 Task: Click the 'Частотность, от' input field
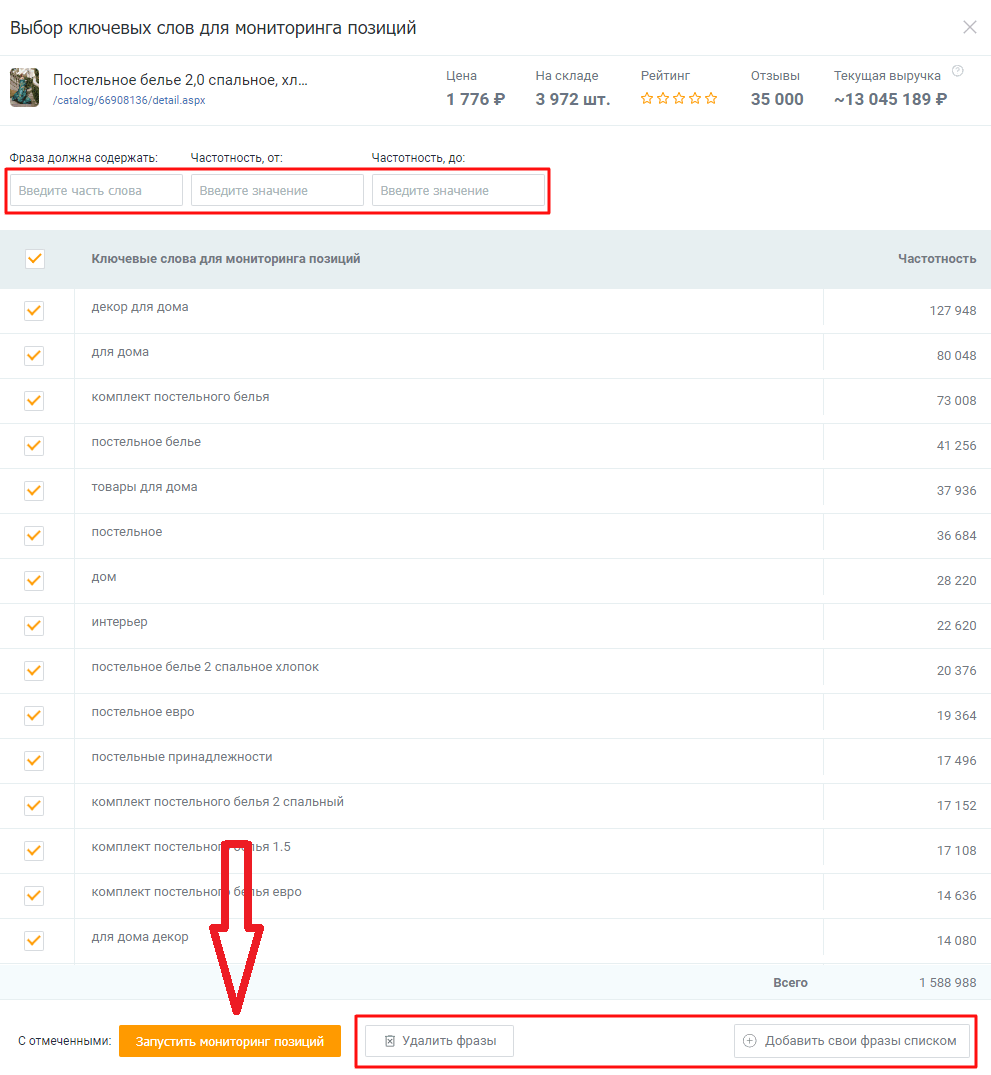(x=277, y=191)
